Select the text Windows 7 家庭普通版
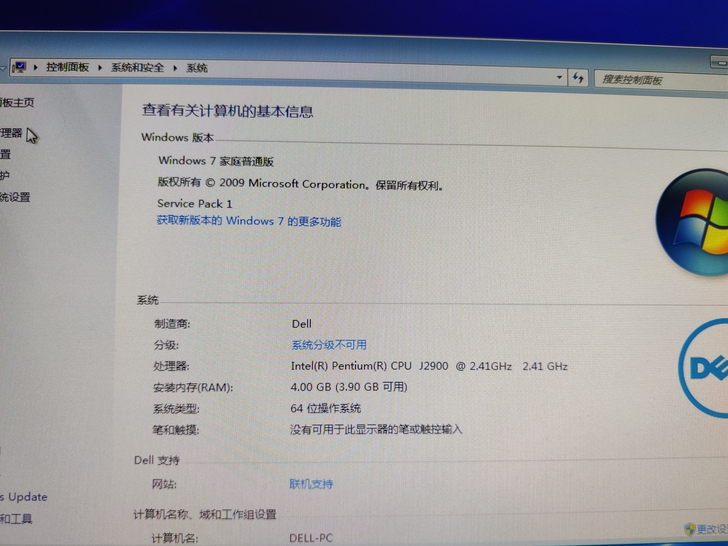 pos(216,161)
